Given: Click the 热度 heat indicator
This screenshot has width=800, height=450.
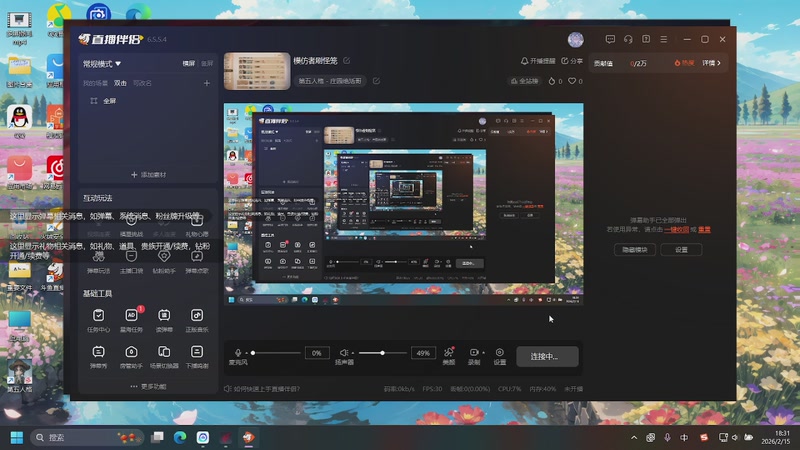Looking at the screenshot, I should click(x=684, y=63).
